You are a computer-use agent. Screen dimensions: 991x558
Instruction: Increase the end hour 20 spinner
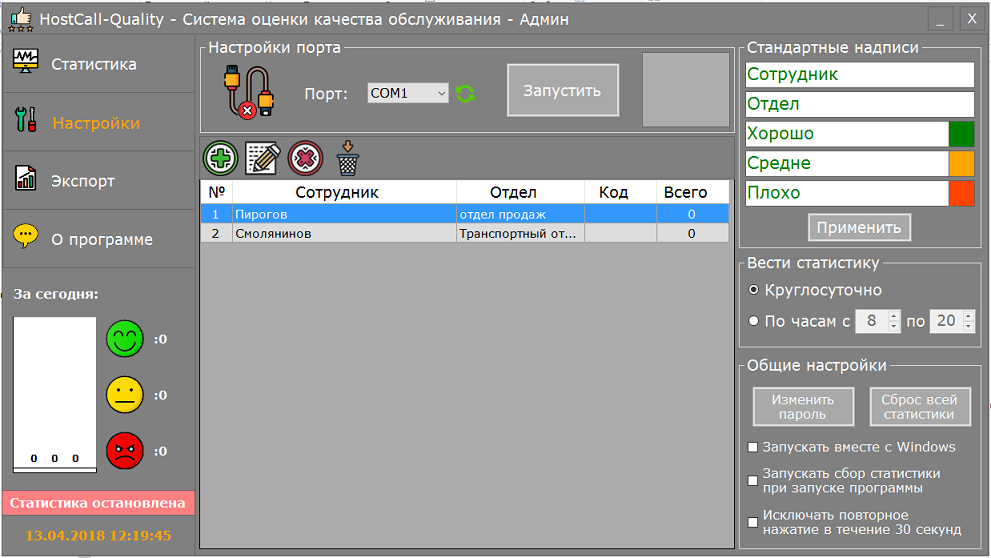coord(969,315)
